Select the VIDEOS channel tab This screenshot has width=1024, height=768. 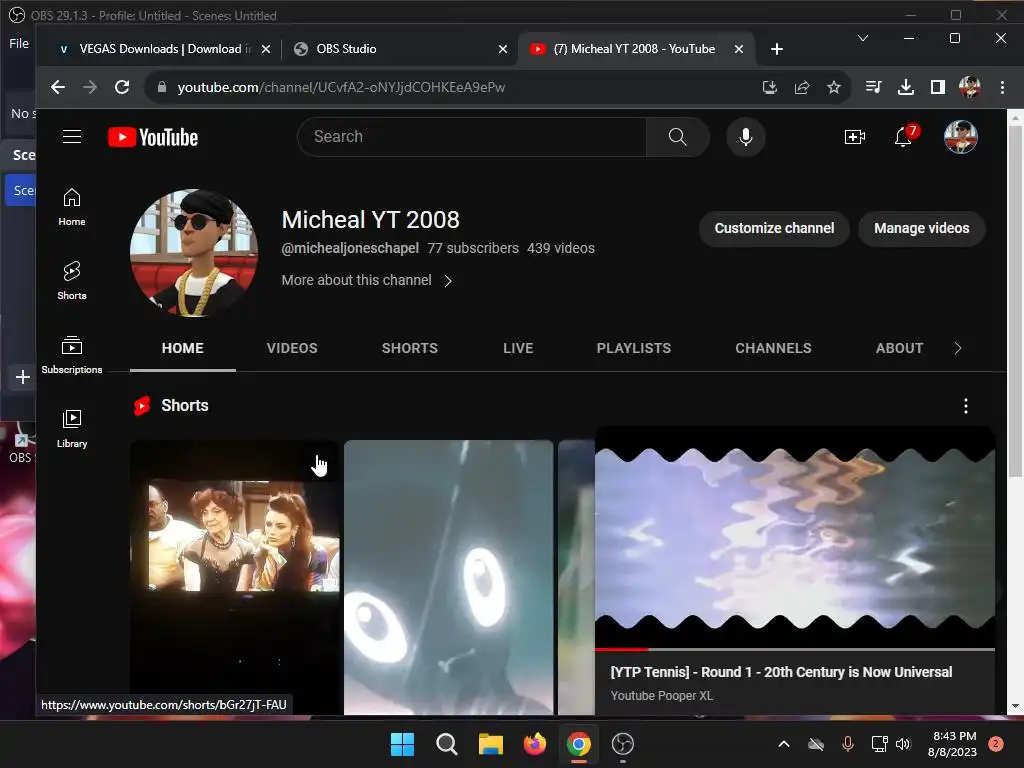click(x=292, y=348)
